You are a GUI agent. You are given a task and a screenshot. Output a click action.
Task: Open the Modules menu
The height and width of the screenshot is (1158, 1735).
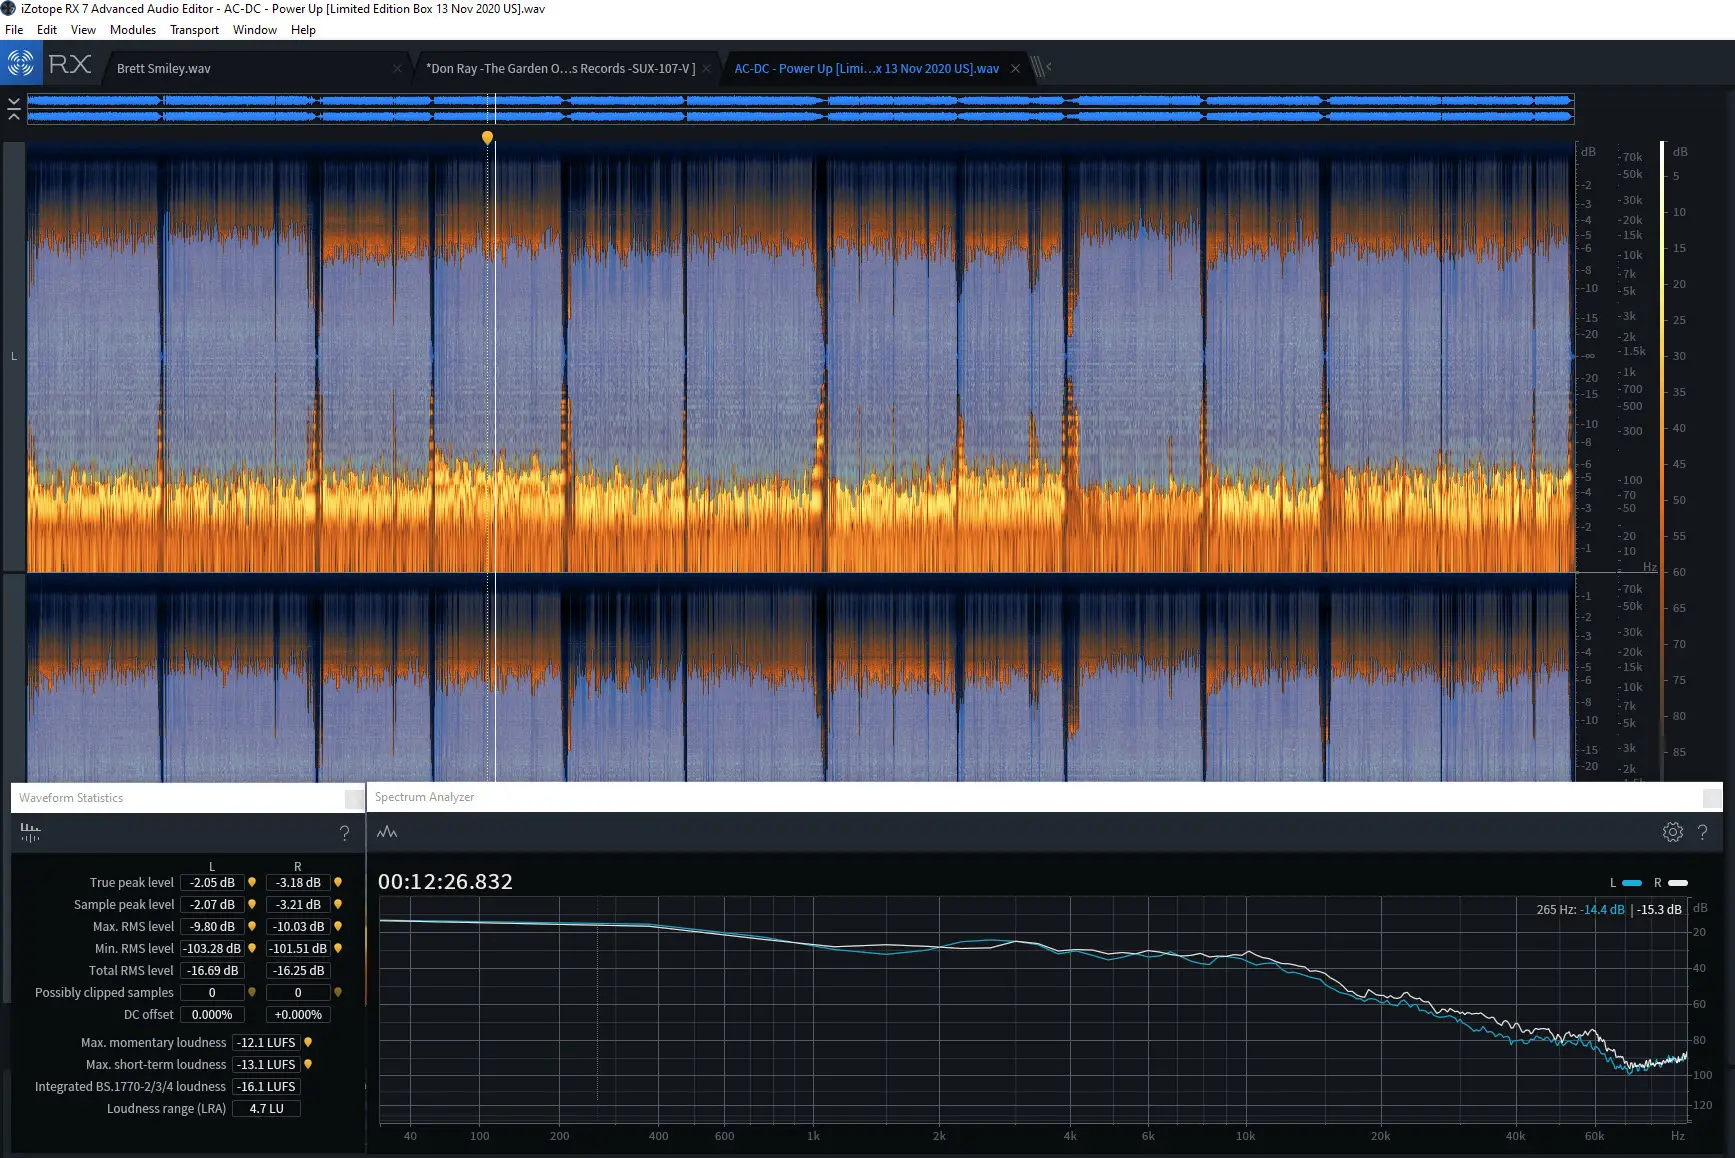(x=133, y=30)
